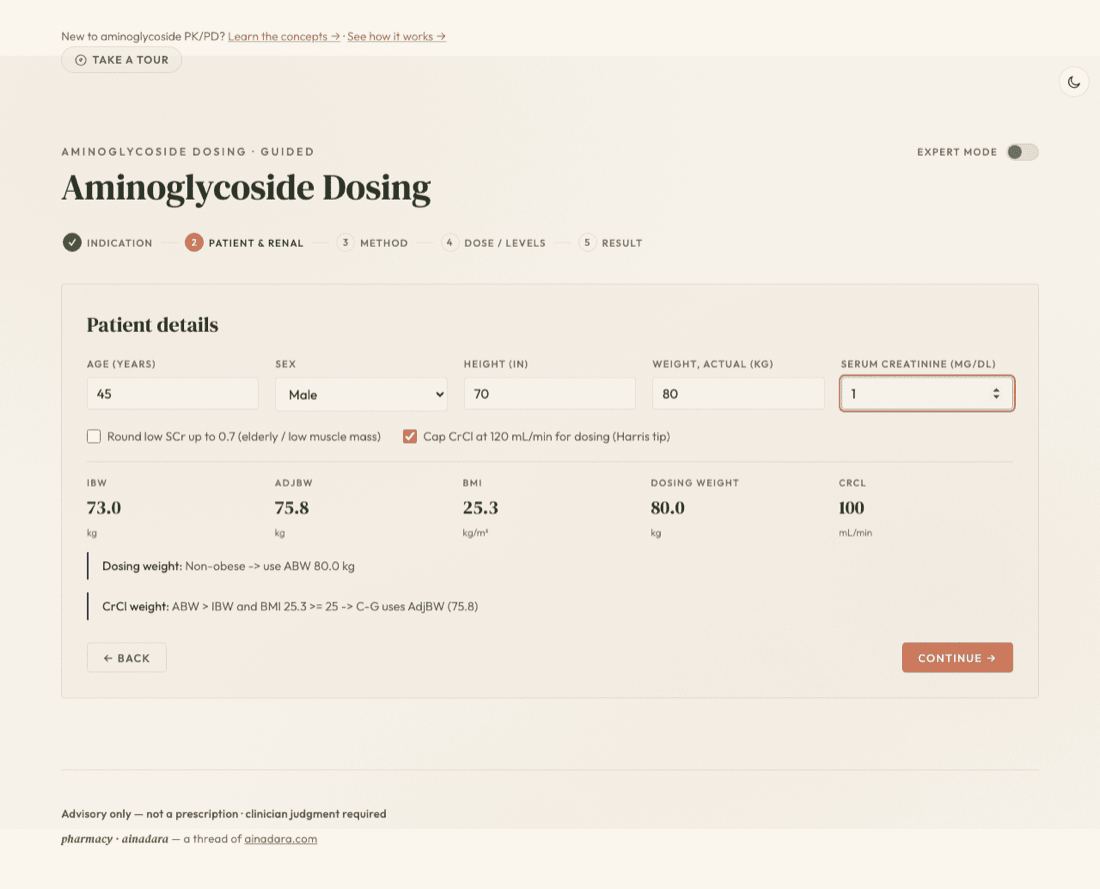Toggle dark mode moon icon
The width and height of the screenshot is (1100, 889).
1073,82
